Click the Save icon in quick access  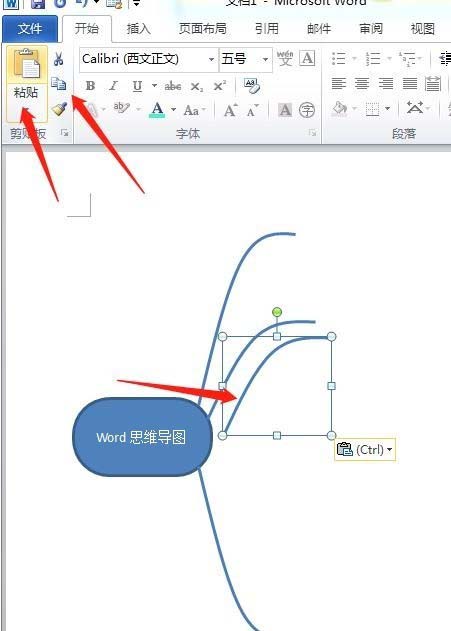37,4
